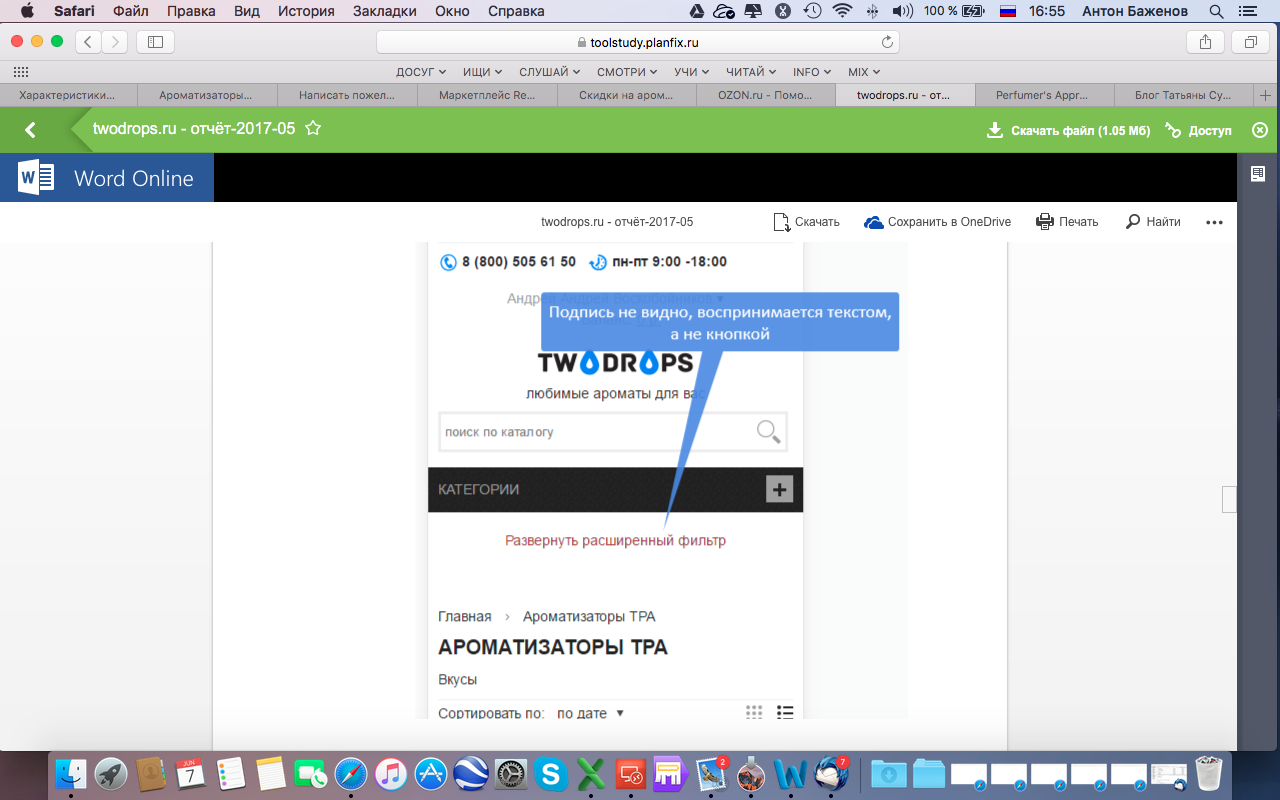
Task: Click Скачать in Word Online toolbar
Action: 806,222
